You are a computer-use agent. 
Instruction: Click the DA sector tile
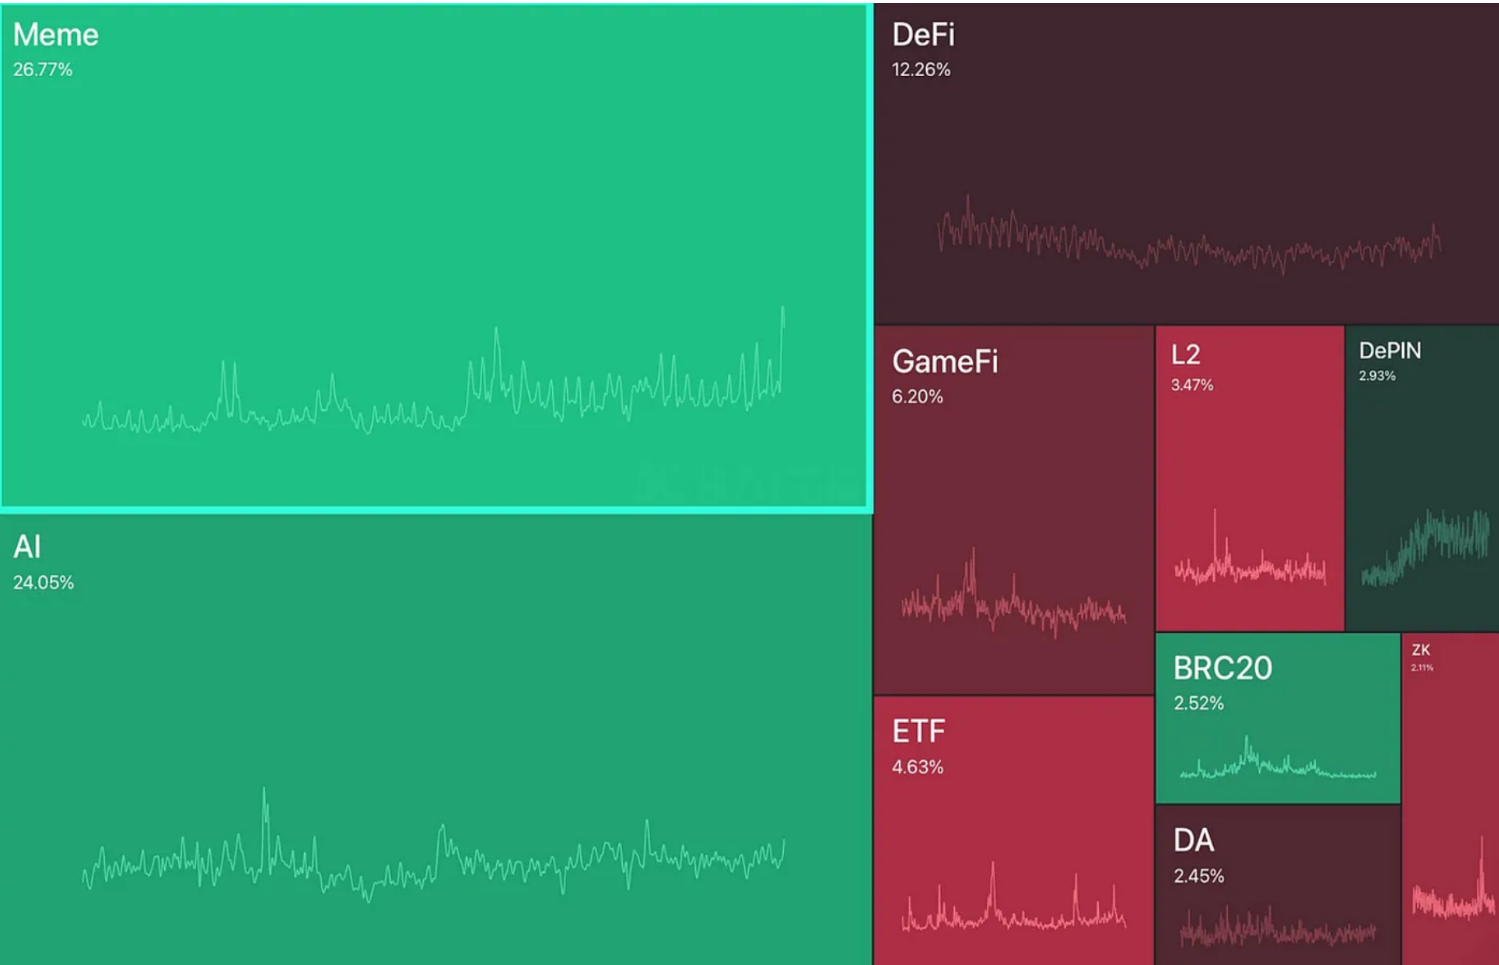[1278, 885]
